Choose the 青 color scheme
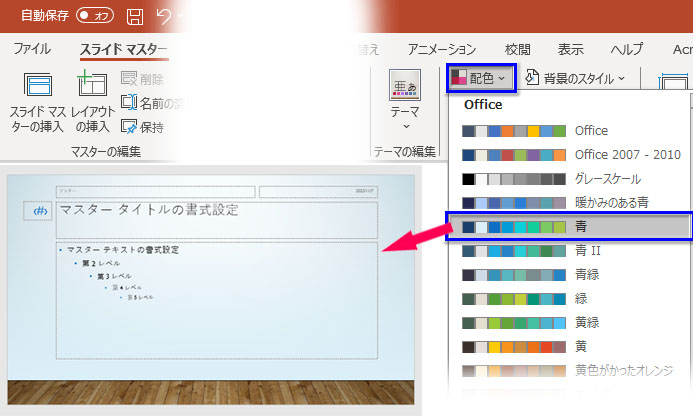Image resolution: width=693 pixels, height=416 pixels. 570,226
